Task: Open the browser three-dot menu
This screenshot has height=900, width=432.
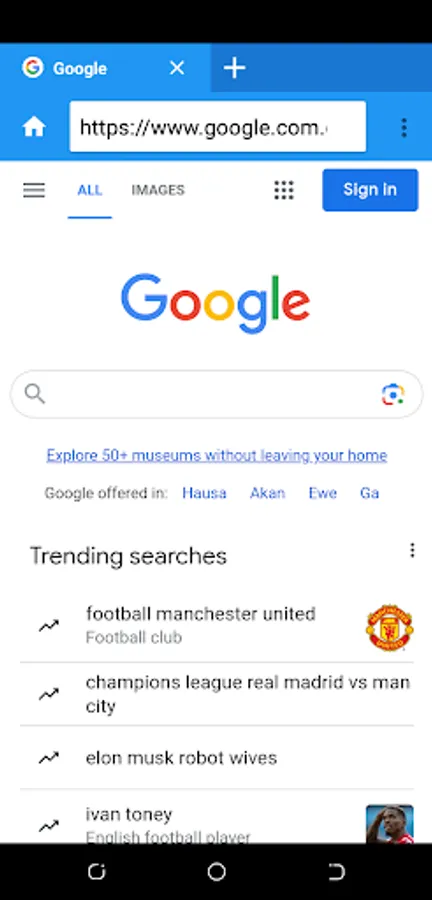Action: click(404, 127)
